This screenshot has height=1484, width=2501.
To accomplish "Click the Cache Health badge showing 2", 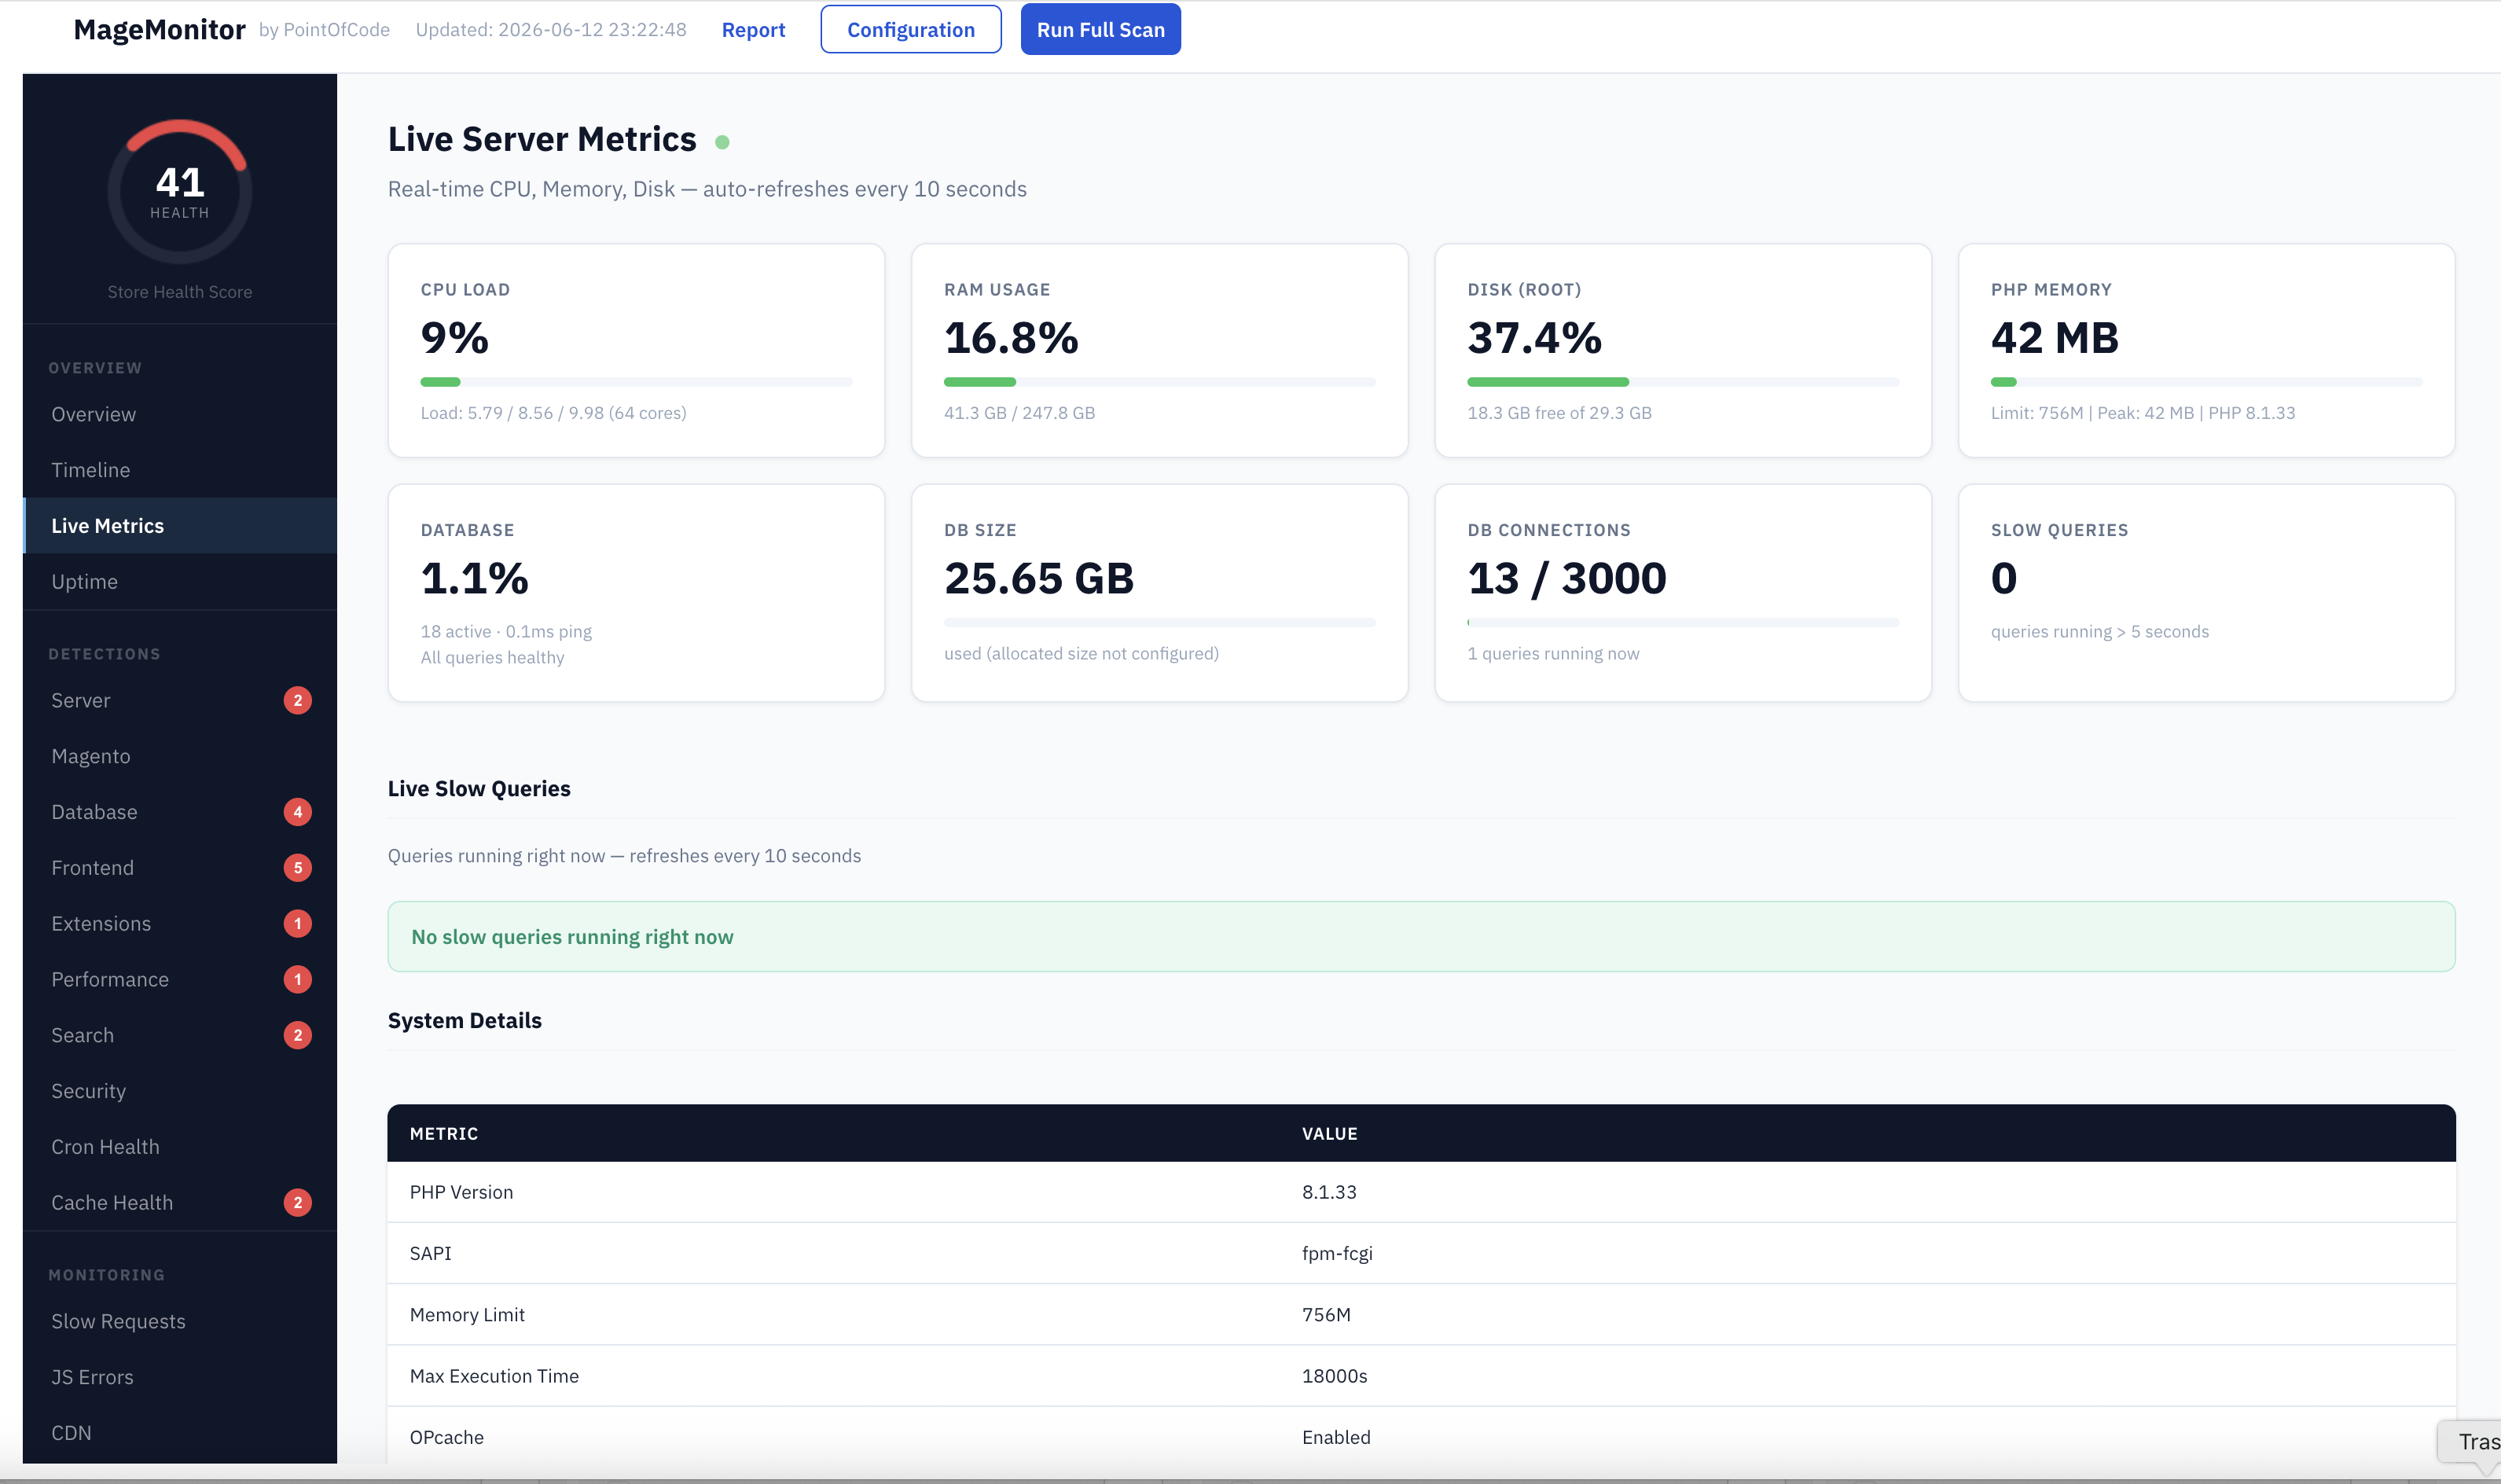I will 298,1203.
